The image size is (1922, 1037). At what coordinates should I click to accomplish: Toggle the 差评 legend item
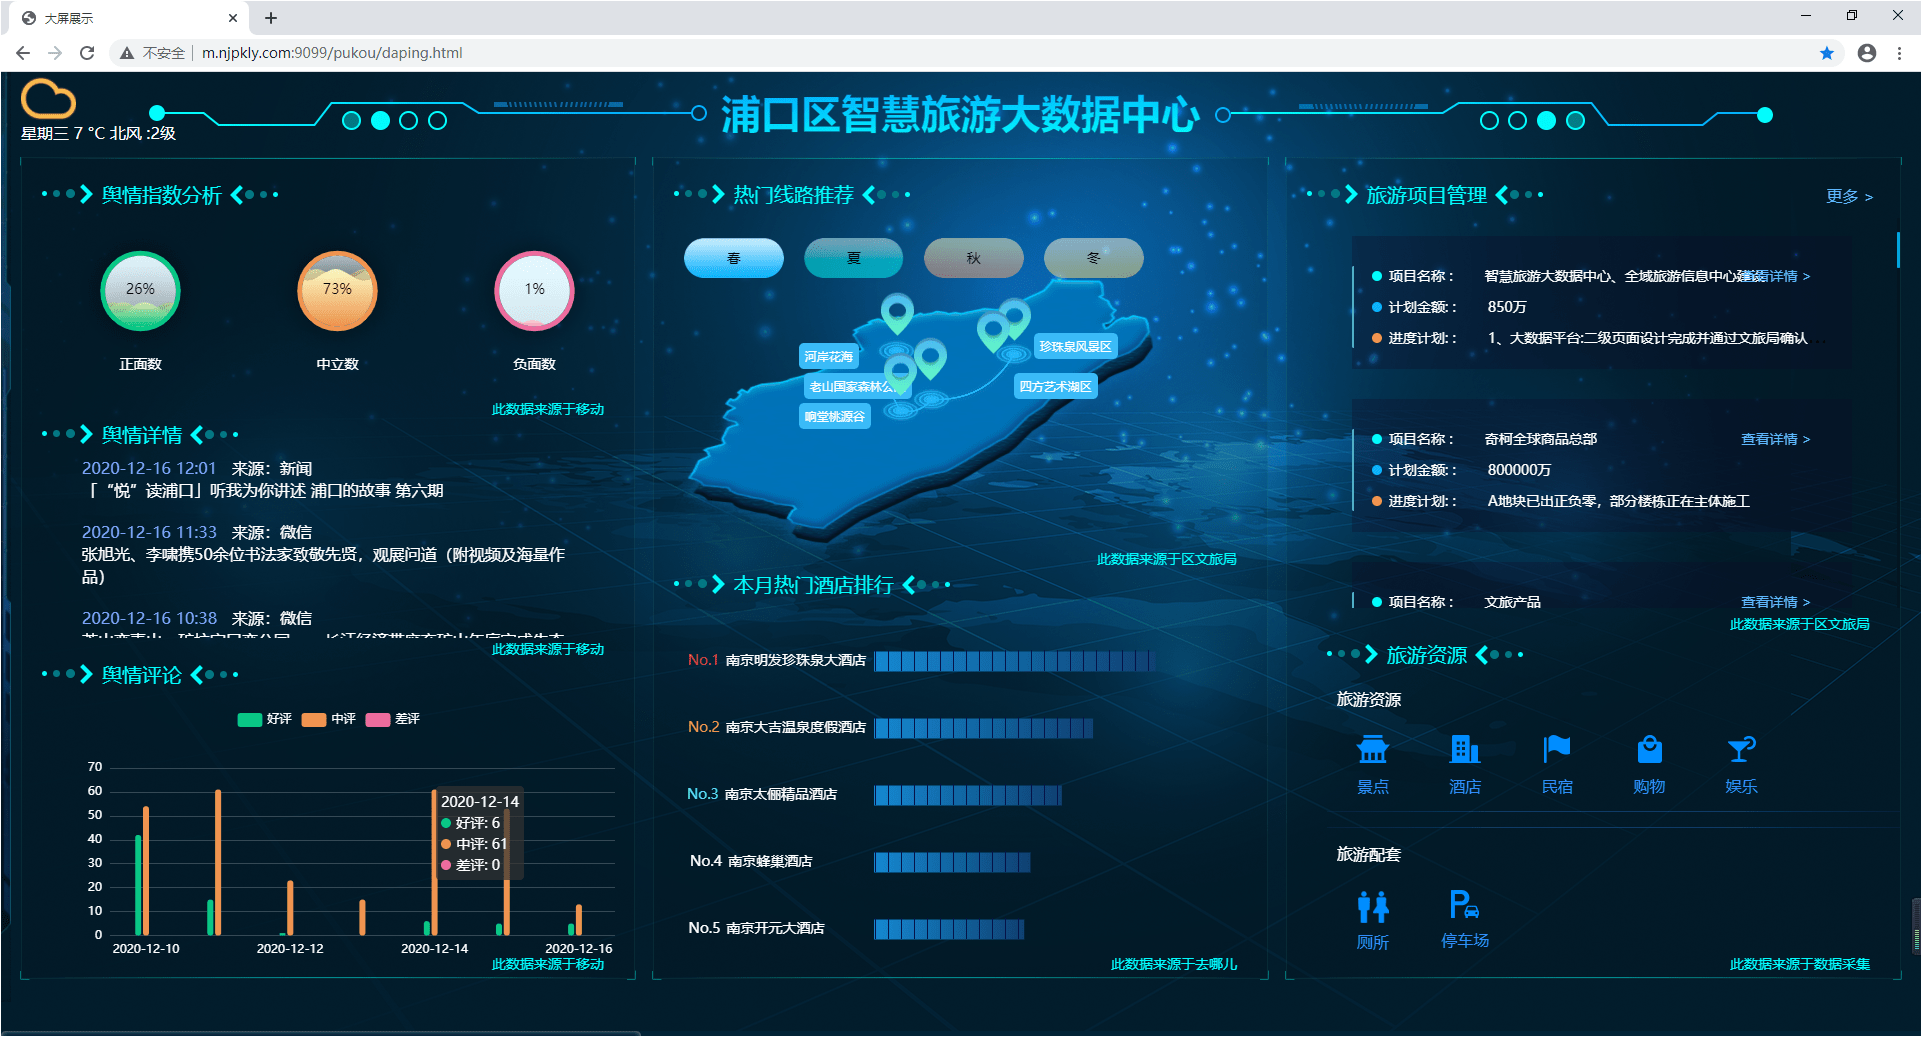click(x=393, y=719)
